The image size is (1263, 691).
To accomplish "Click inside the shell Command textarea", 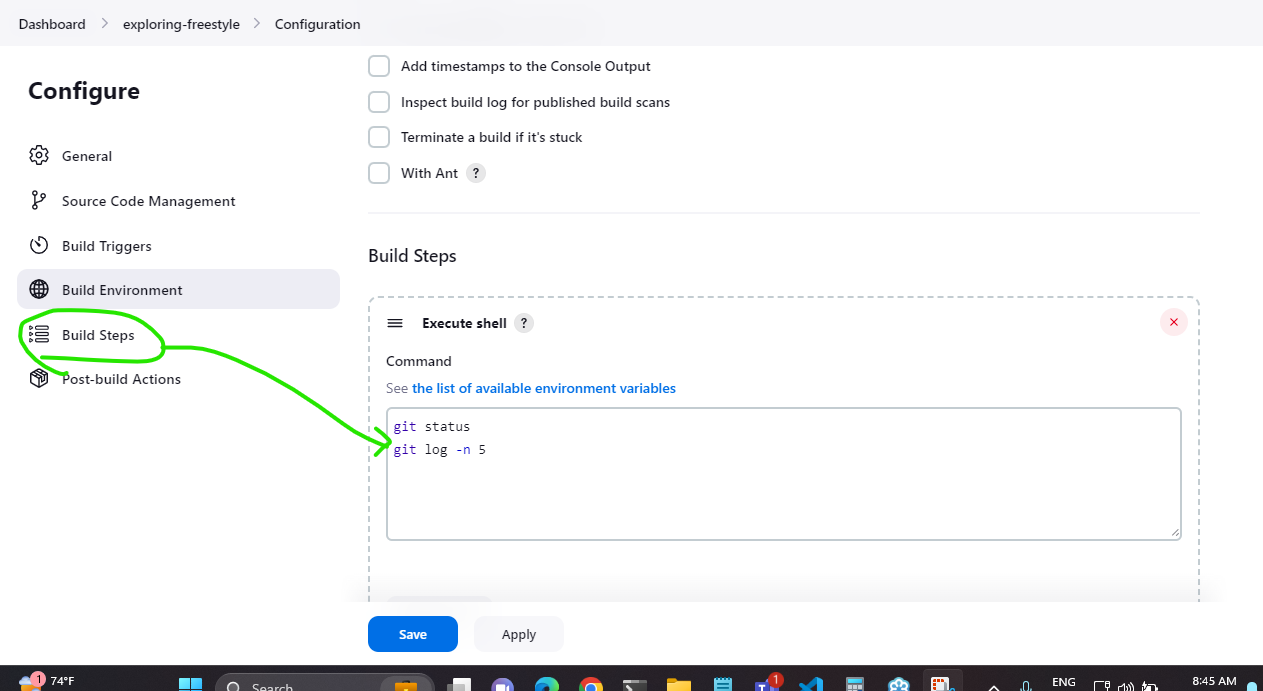I will (784, 472).
